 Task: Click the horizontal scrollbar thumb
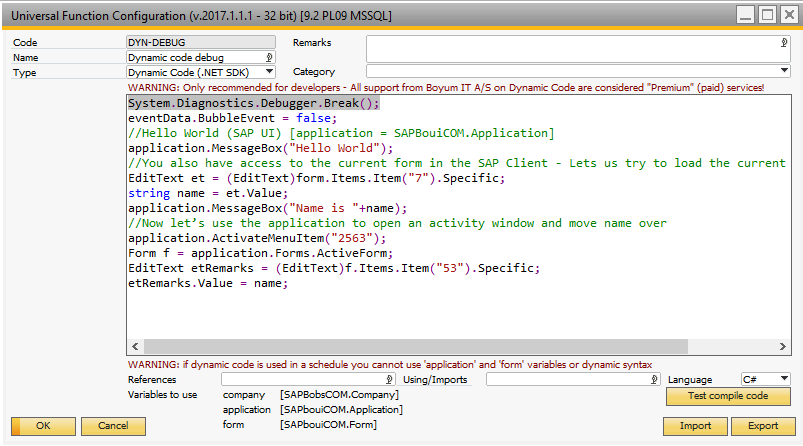coord(416,347)
